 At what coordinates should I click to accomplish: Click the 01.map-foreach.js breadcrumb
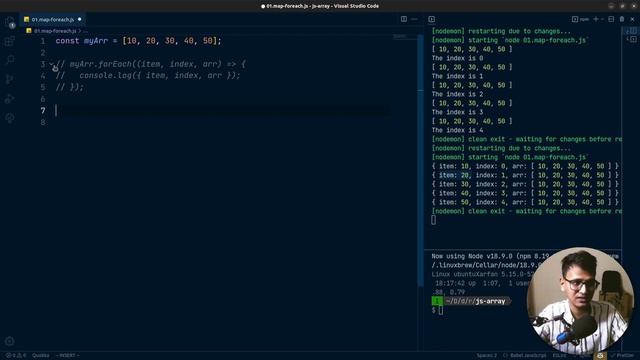coord(55,31)
